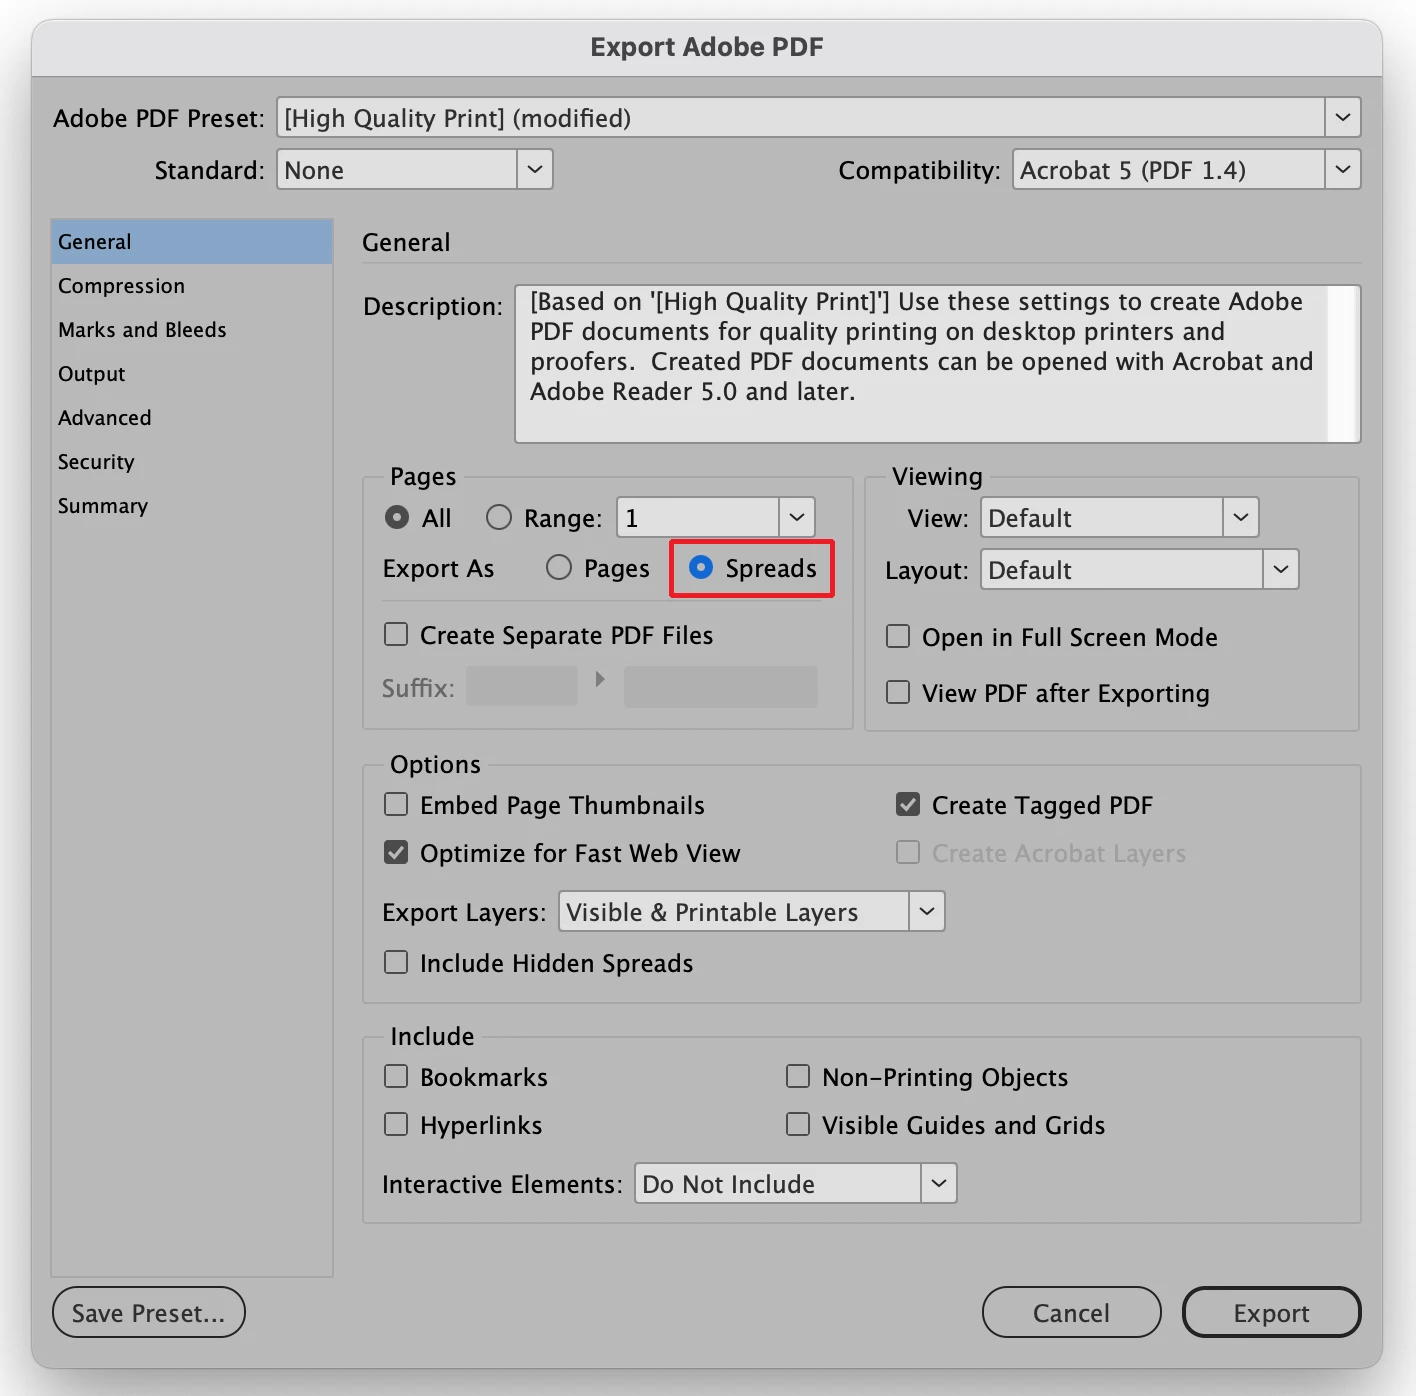Click the Description box scrollbar
1416x1396 pixels.
1344,364
